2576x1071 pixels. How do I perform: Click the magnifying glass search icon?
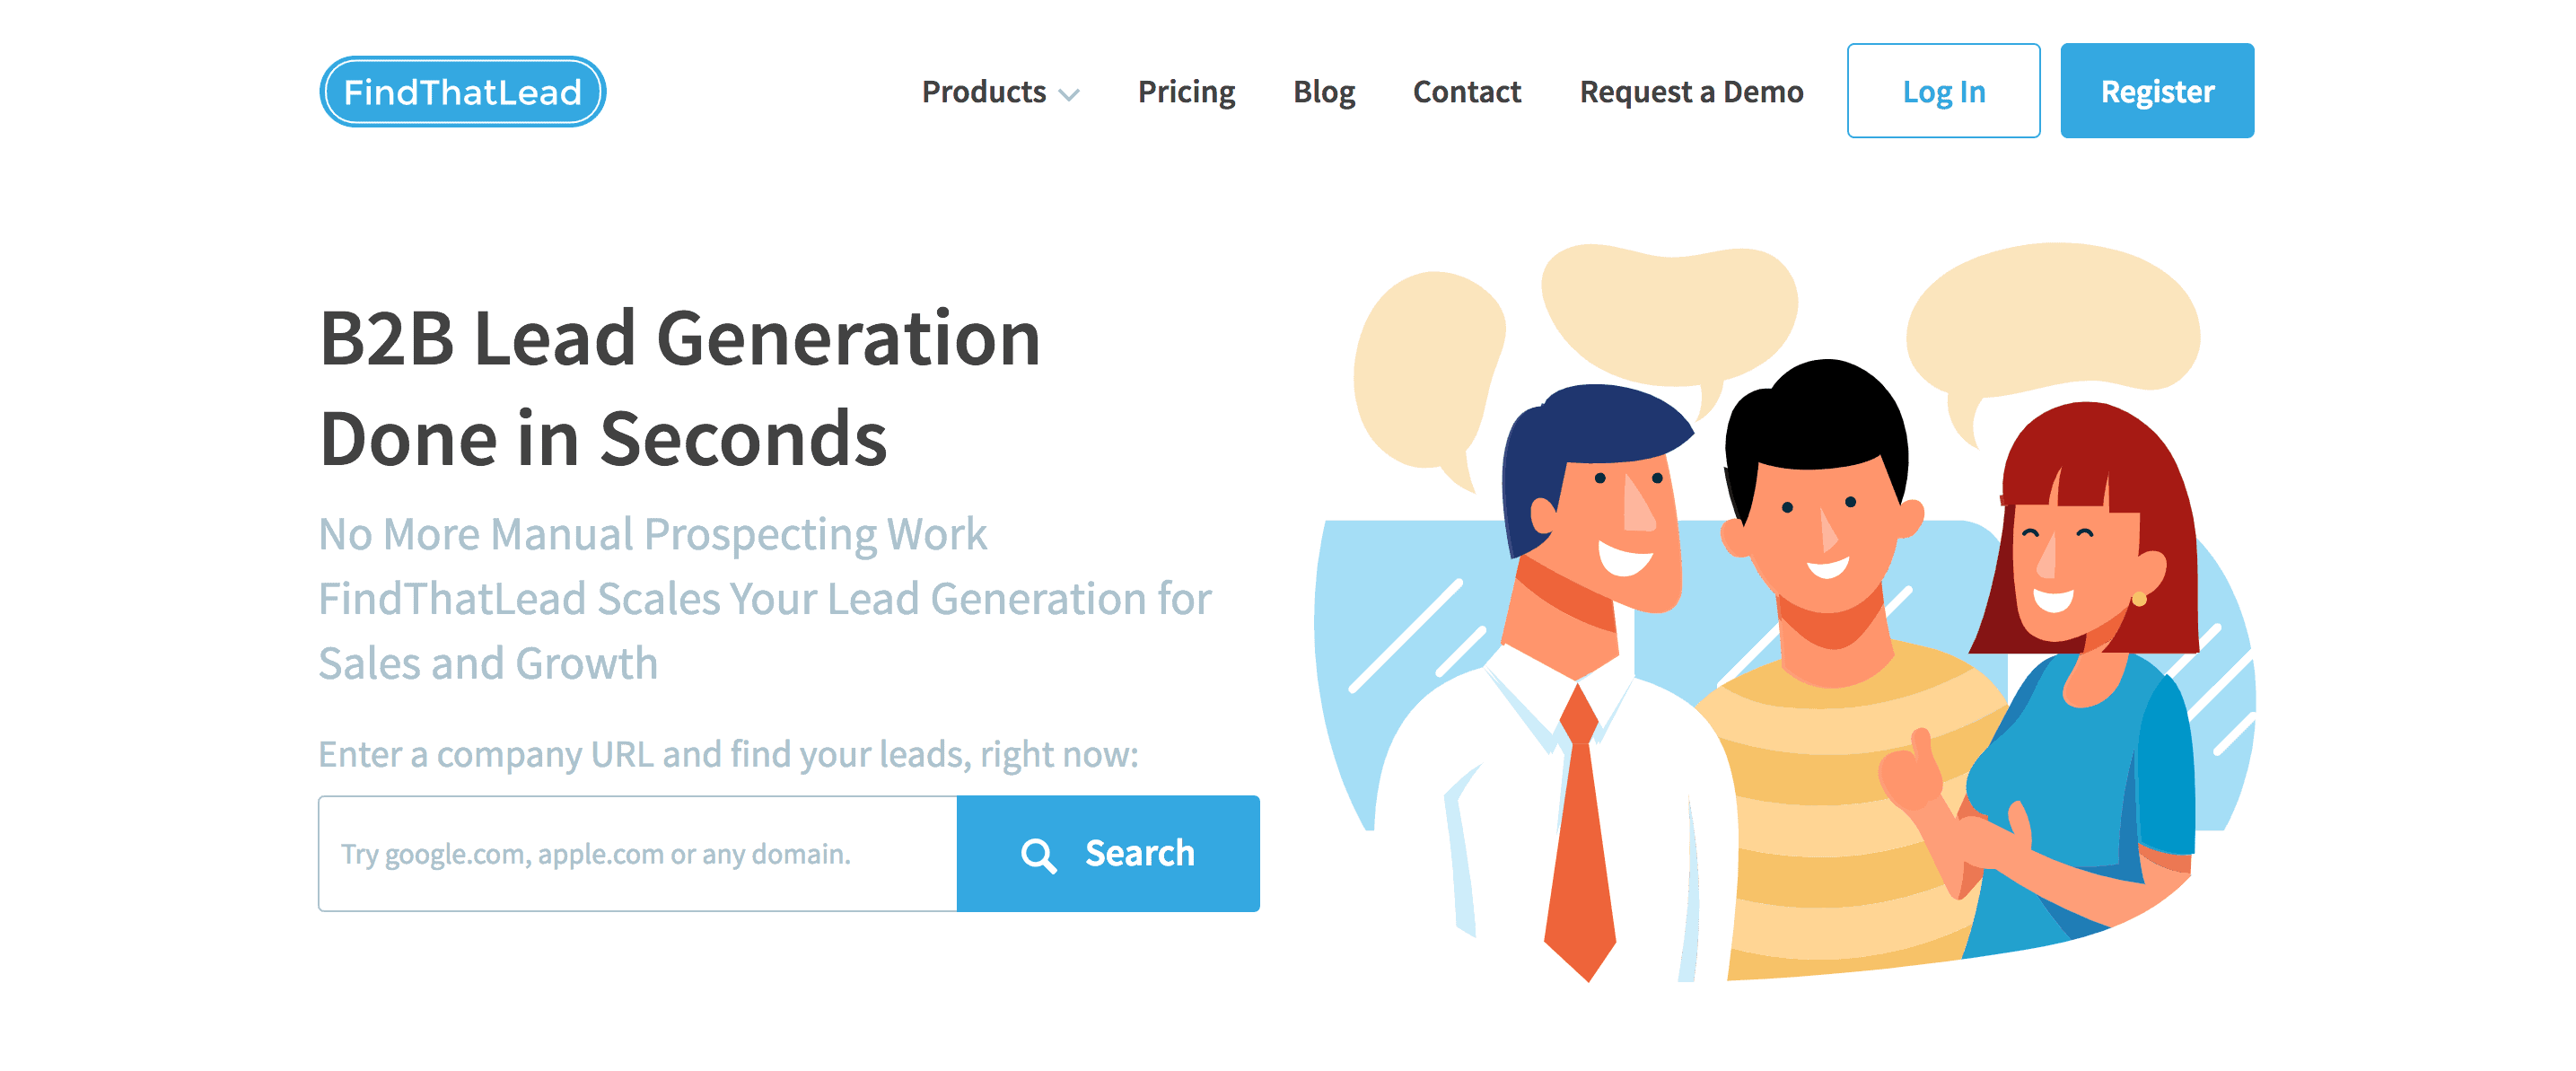[1038, 855]
